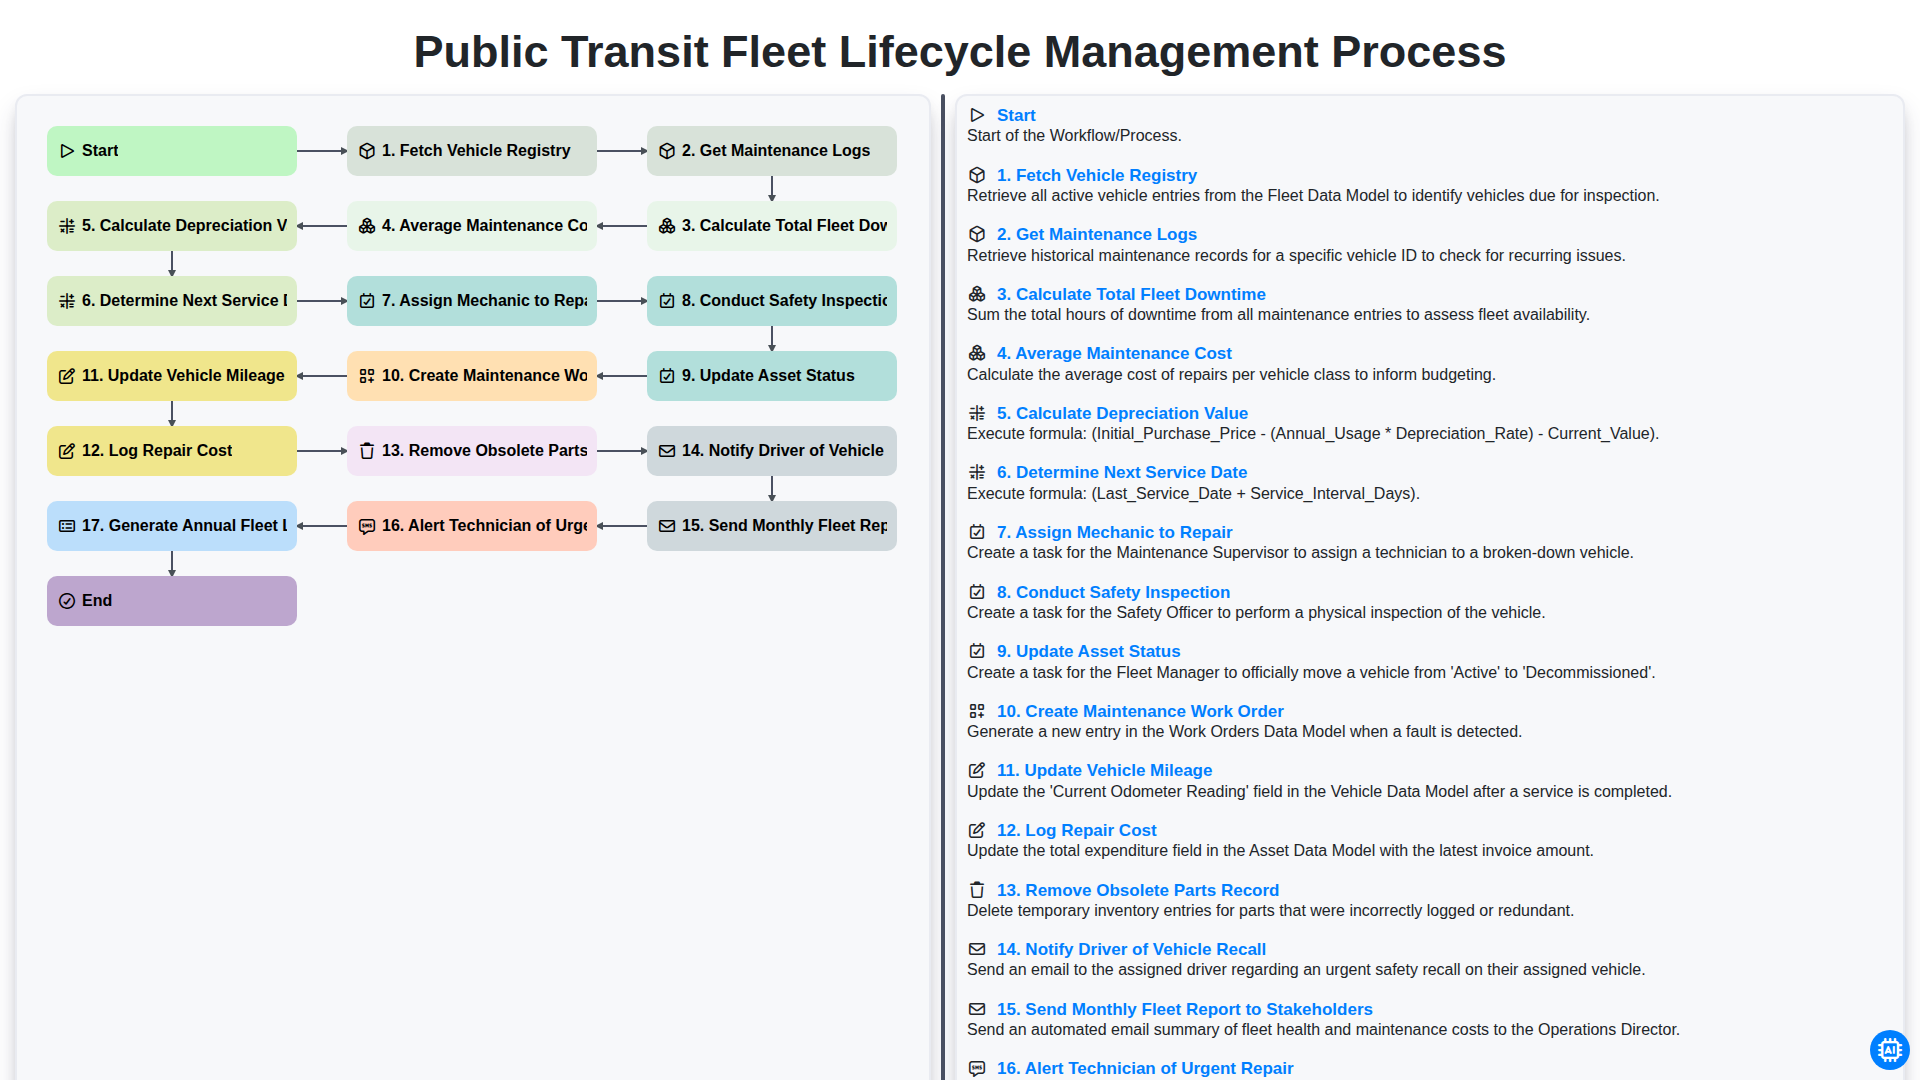Viewport: 1920px width, 1080px height.
Task: Select the '9. Update Asset Status' flowchart node
Action: click(772, 376)
